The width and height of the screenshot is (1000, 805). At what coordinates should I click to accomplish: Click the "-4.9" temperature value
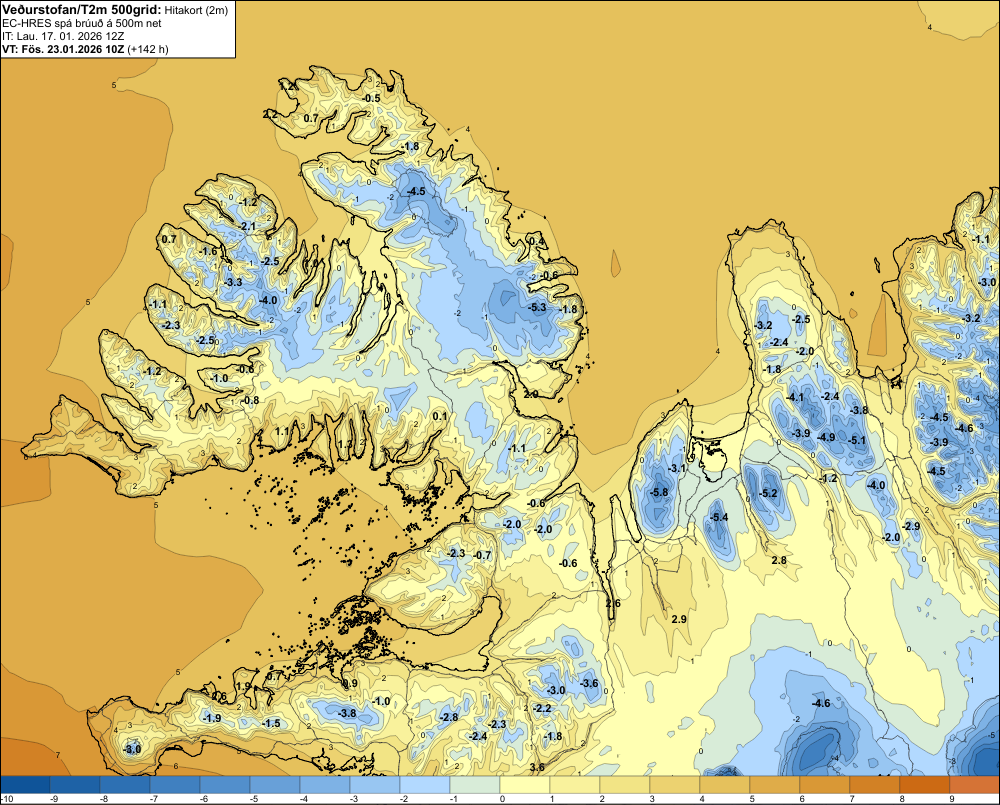point(827,437)
